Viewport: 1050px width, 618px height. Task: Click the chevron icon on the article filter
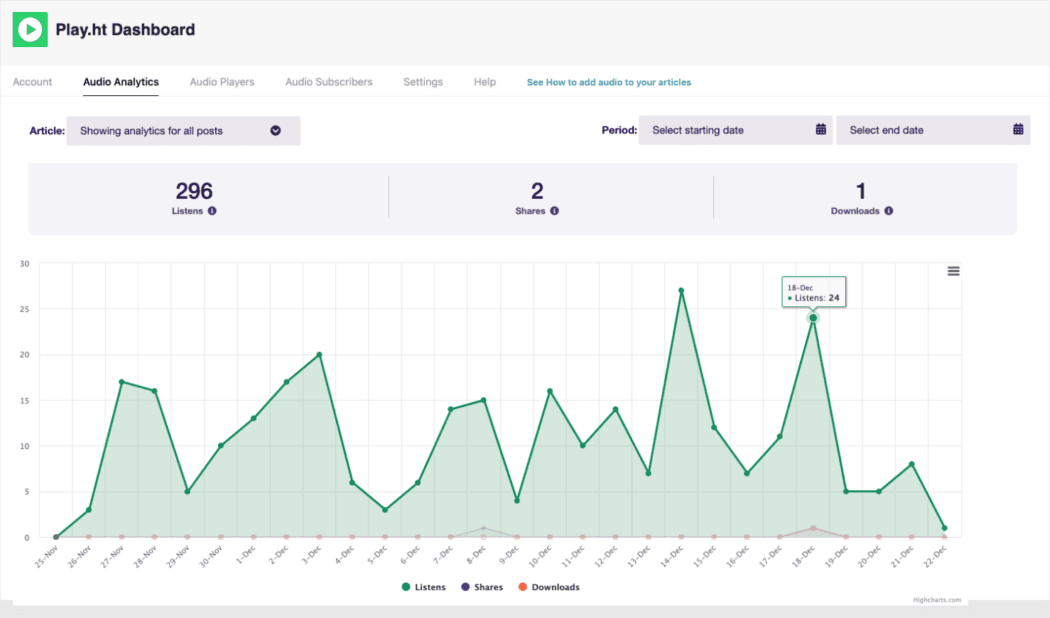pyautogui.click(x=276, y=129)
